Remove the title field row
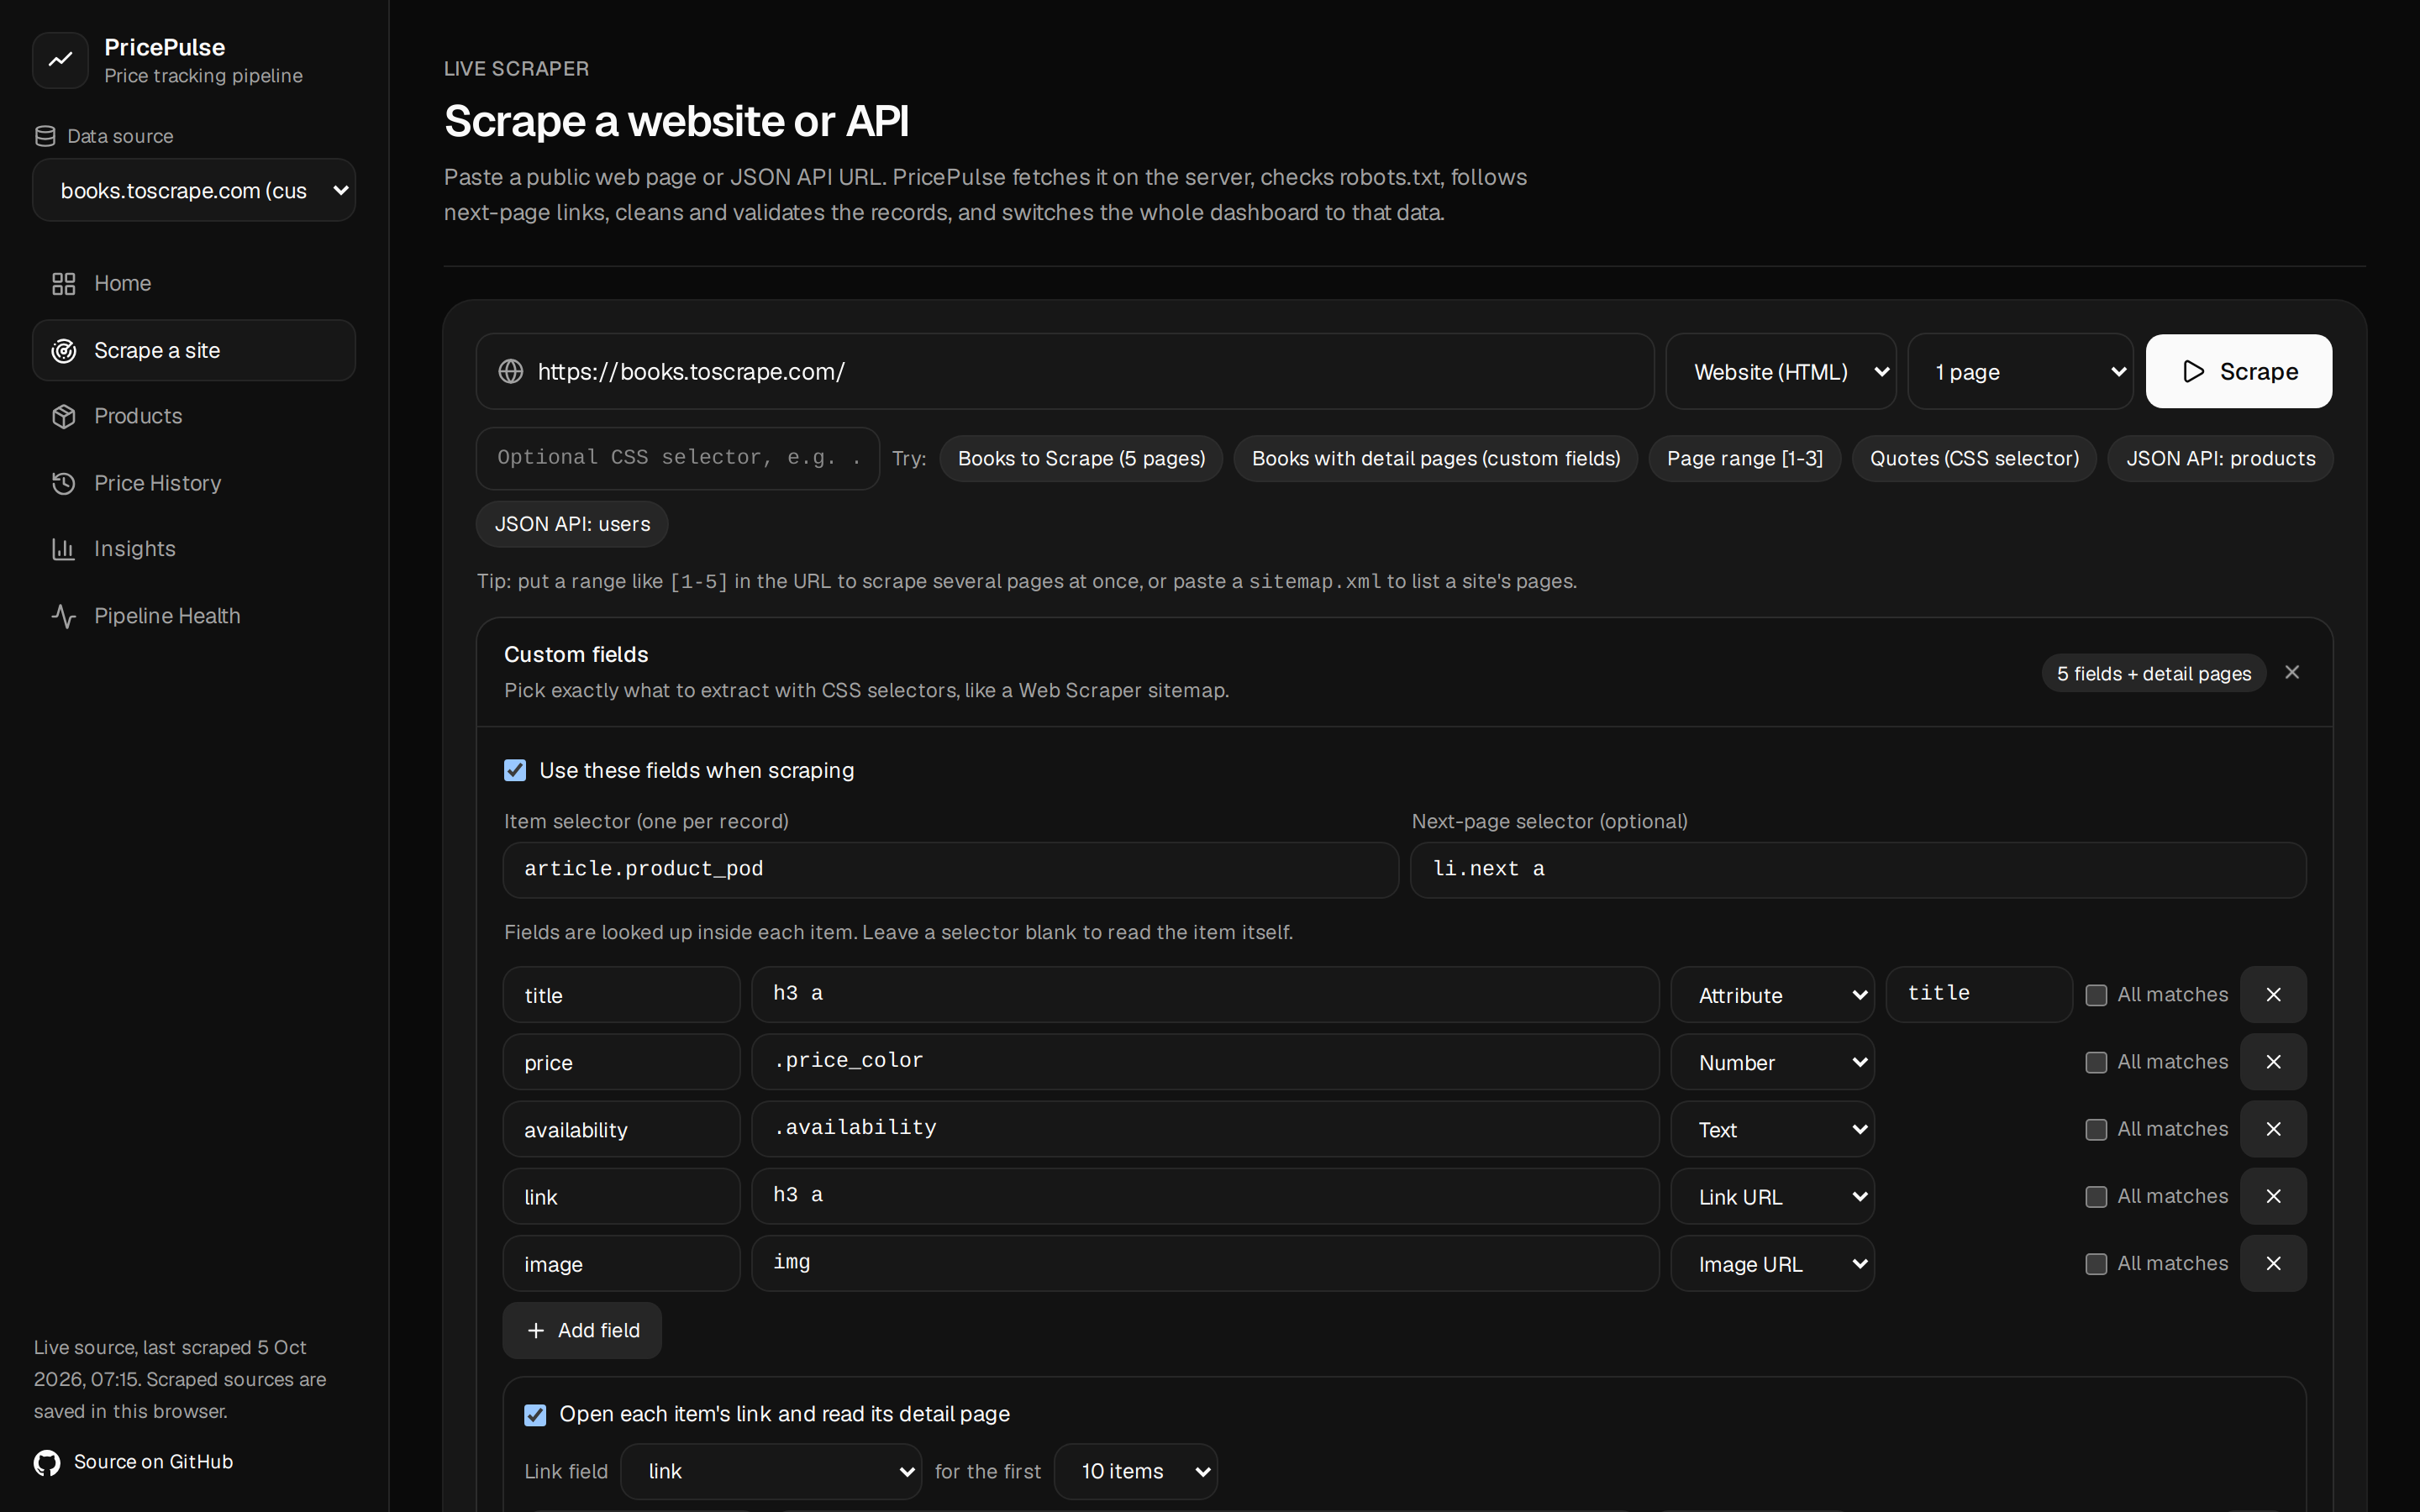This screenshot has height=1512, width=2420. click(2273, 995)
